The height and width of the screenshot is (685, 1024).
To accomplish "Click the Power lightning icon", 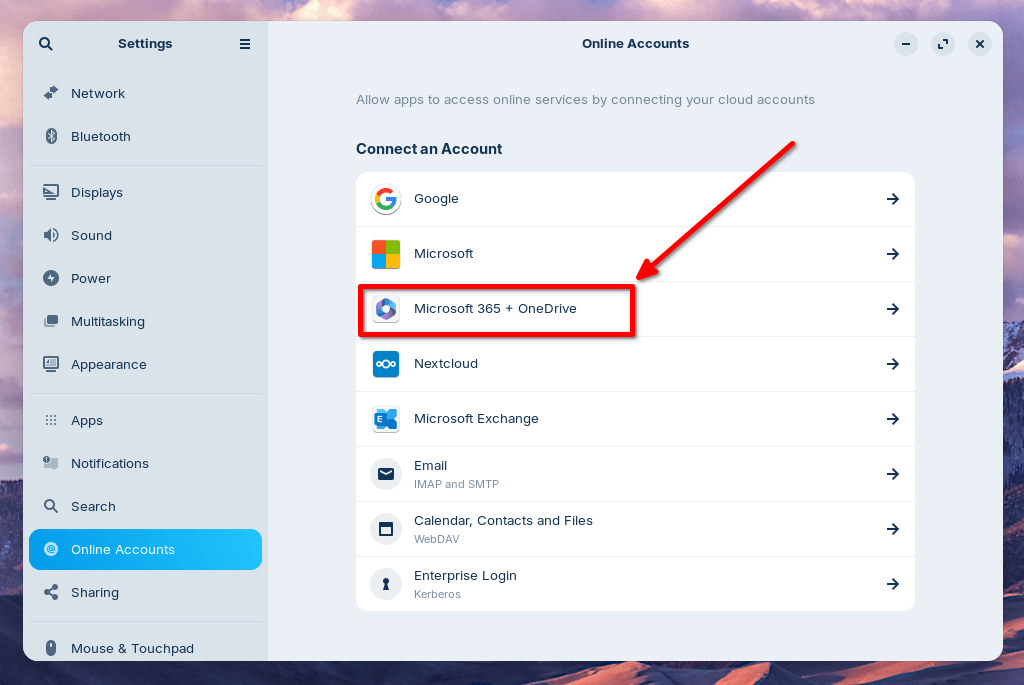I will [x=51, y=278].
